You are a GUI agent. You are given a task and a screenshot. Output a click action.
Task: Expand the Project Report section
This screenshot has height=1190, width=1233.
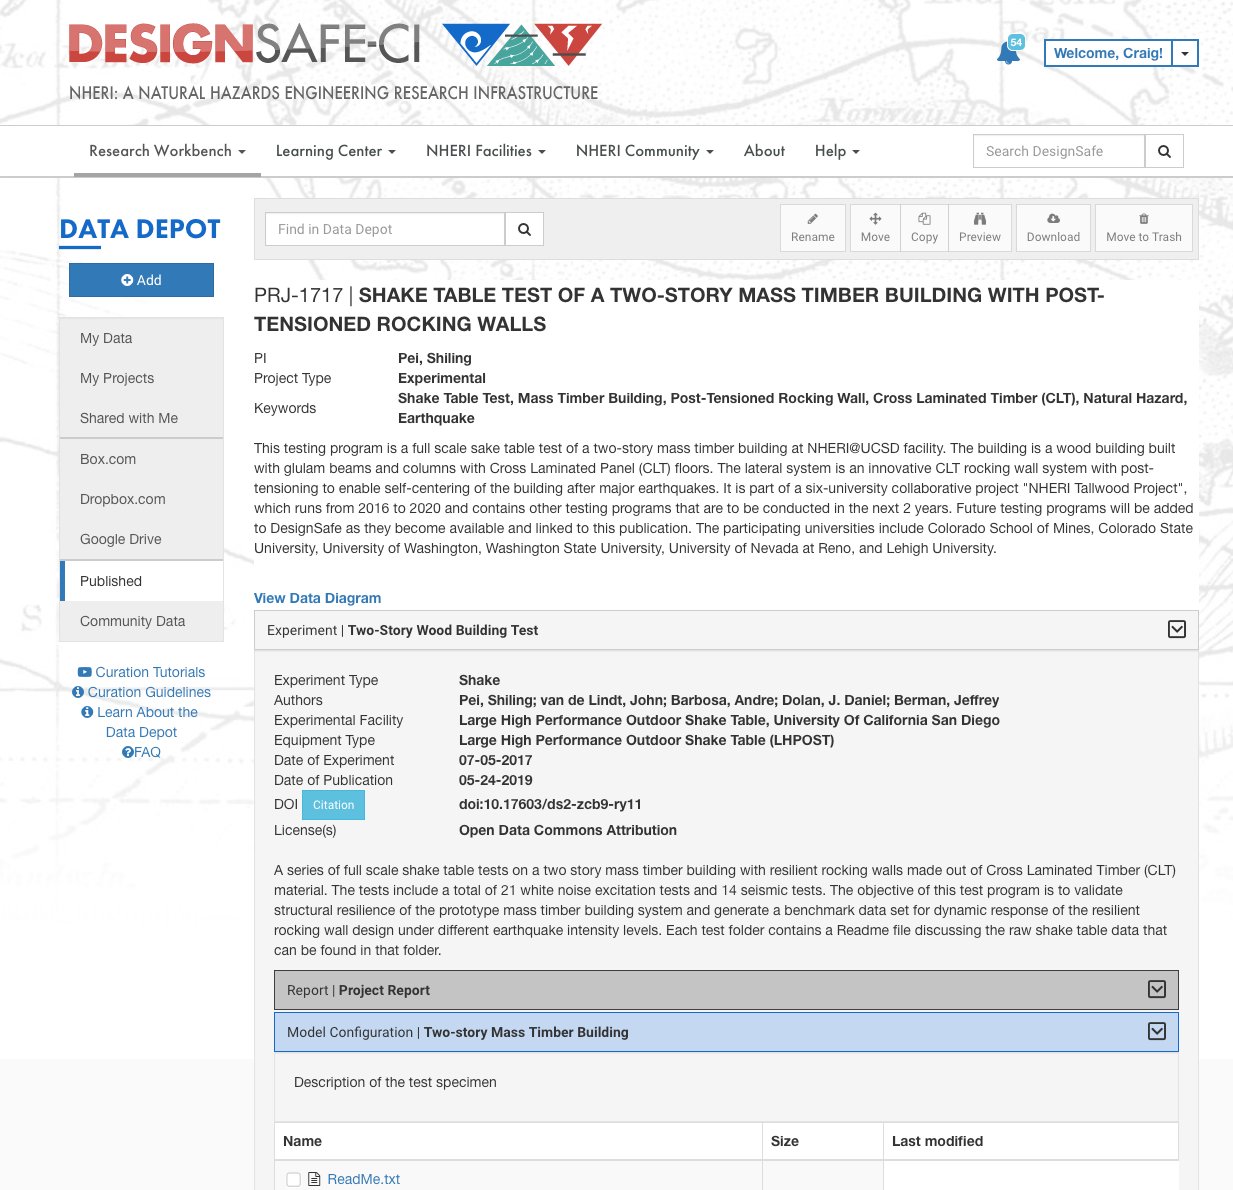1157,989
